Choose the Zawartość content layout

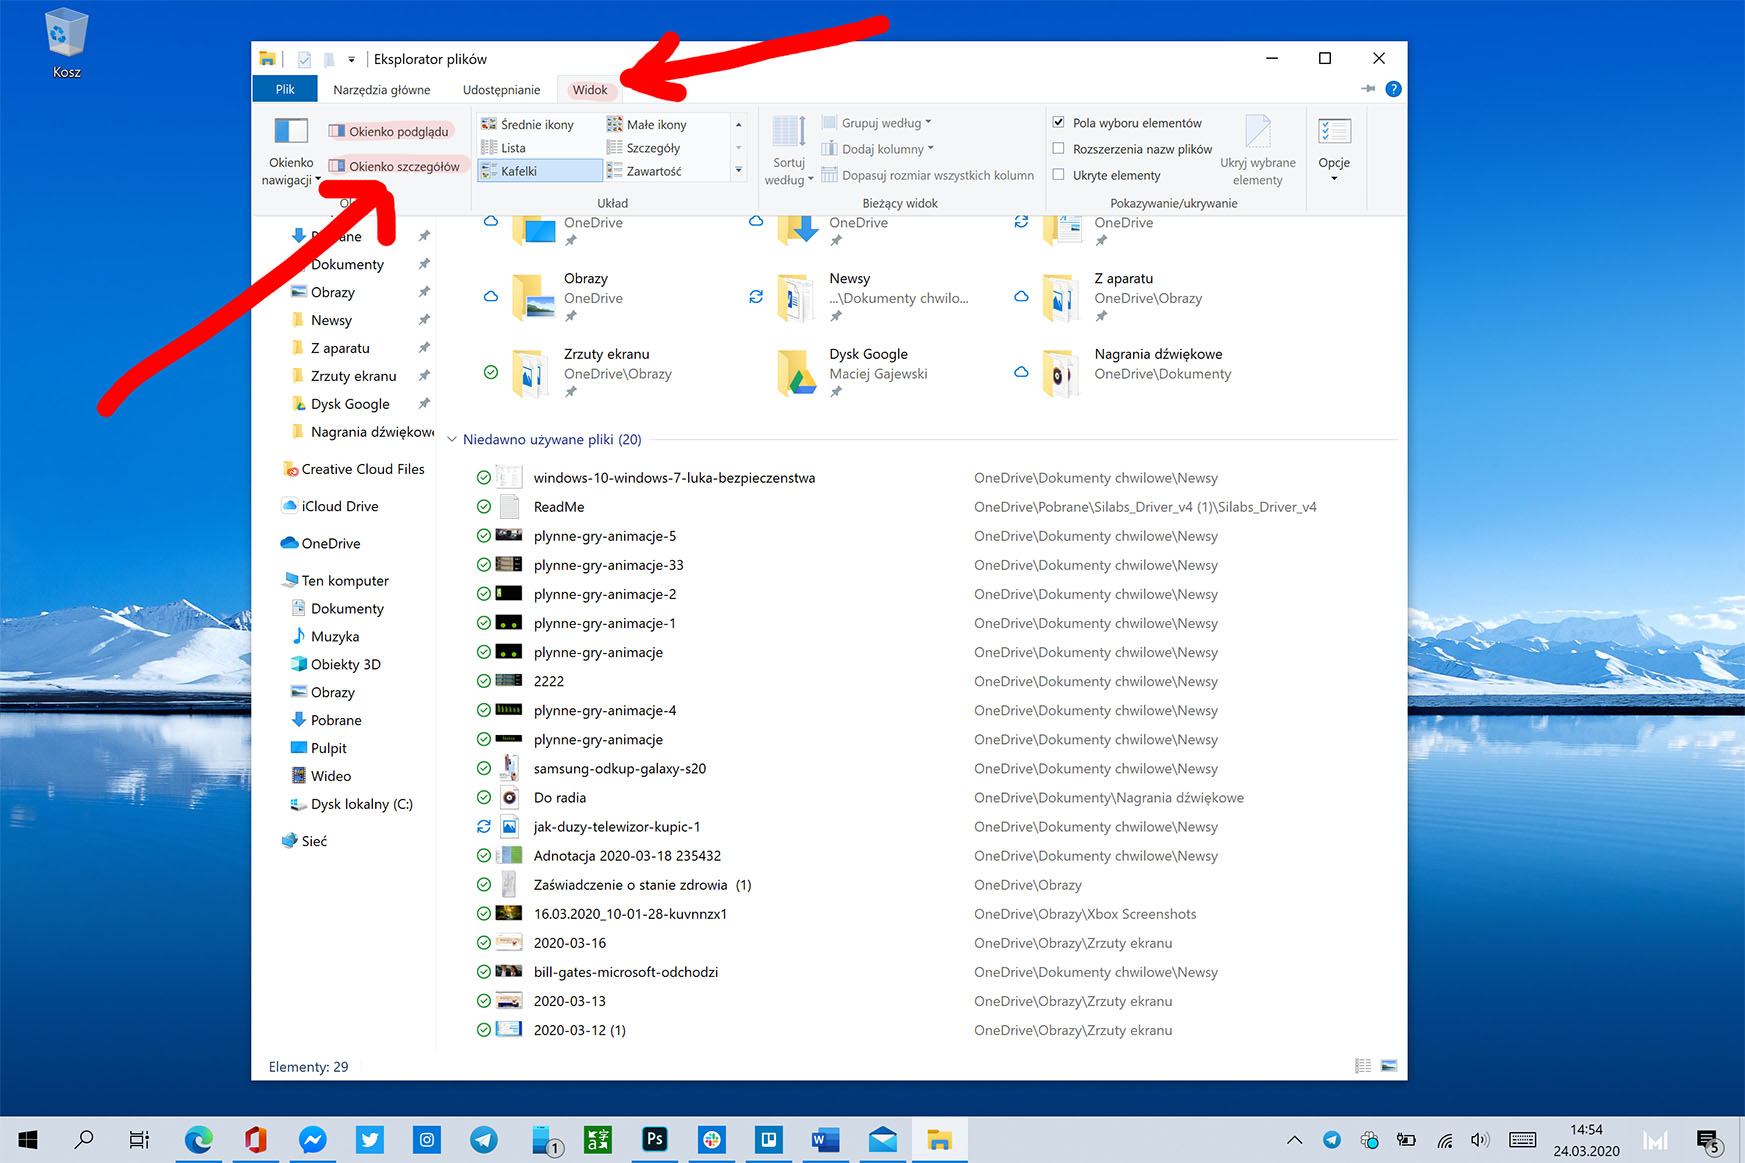(645, 171)
